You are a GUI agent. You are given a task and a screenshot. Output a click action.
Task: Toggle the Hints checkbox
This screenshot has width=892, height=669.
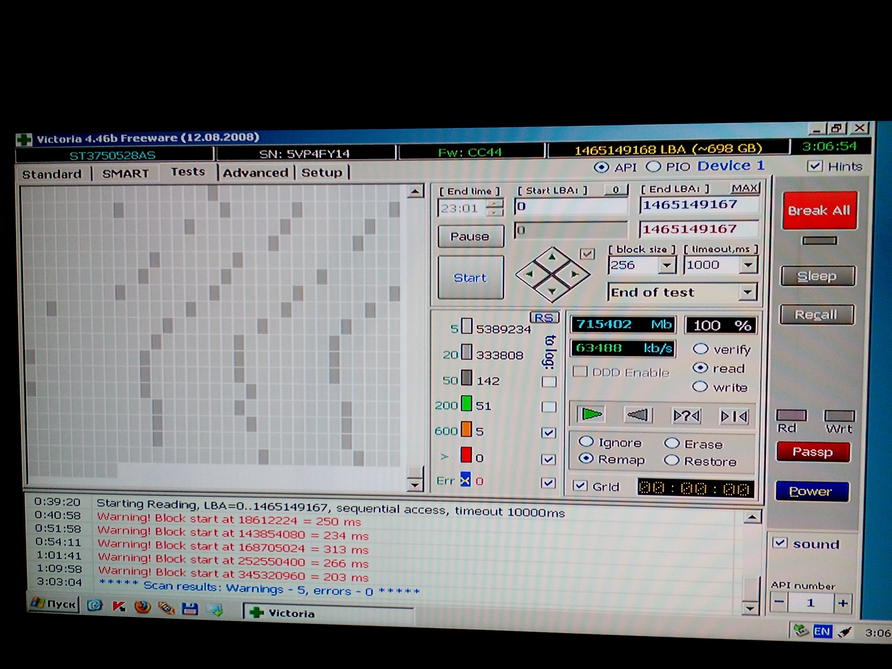point(815,166)
